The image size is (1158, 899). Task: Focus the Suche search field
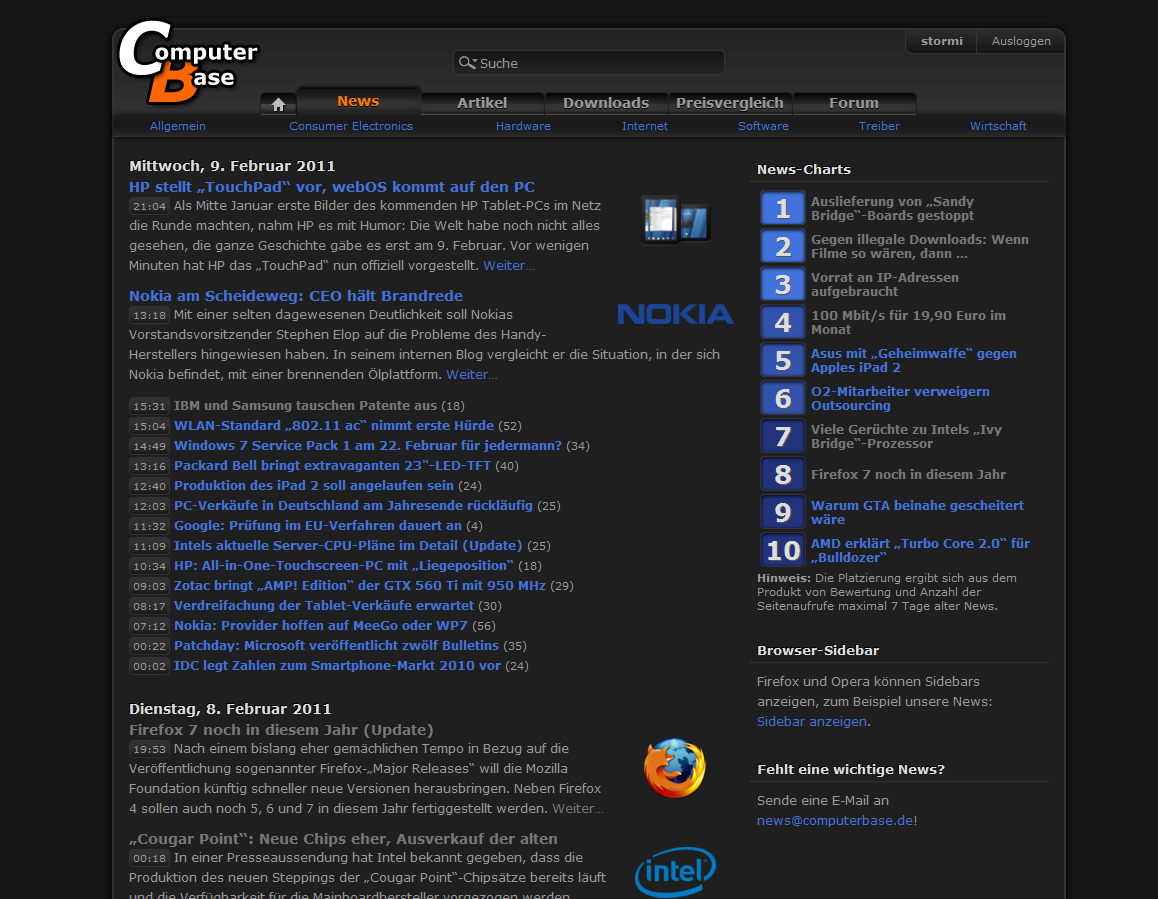pos(589,63)
